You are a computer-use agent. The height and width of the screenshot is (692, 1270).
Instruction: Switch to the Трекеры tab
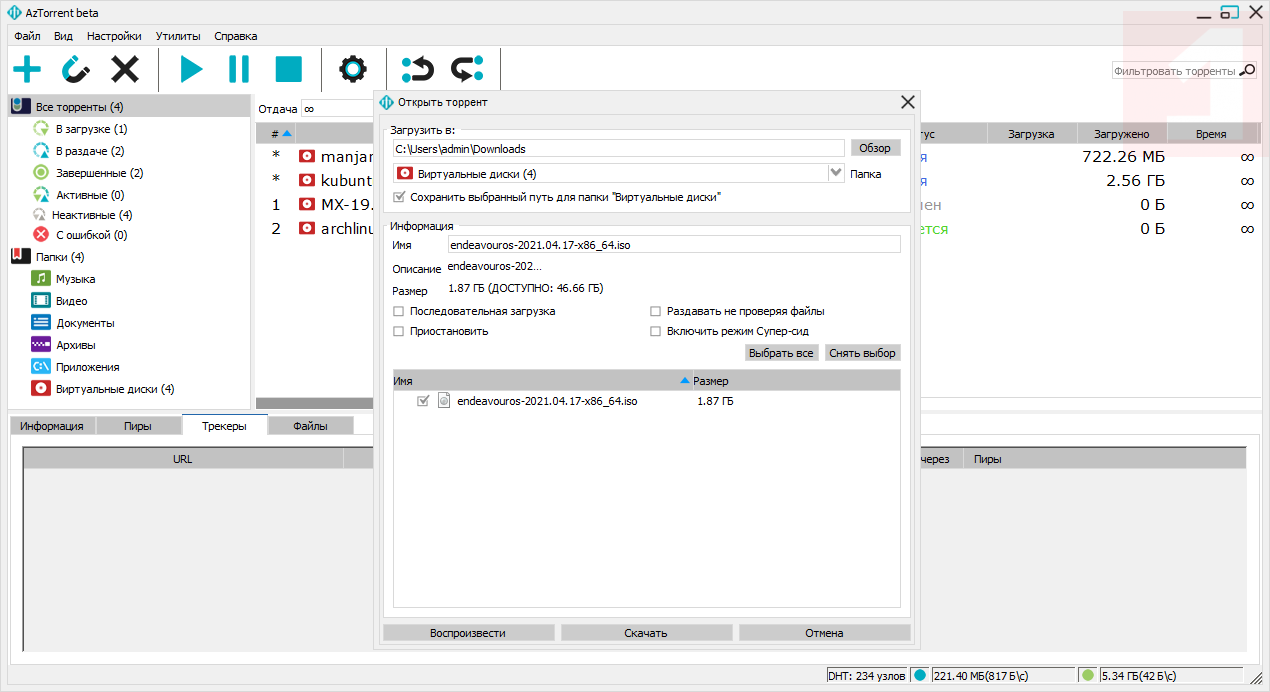(225, 425)
